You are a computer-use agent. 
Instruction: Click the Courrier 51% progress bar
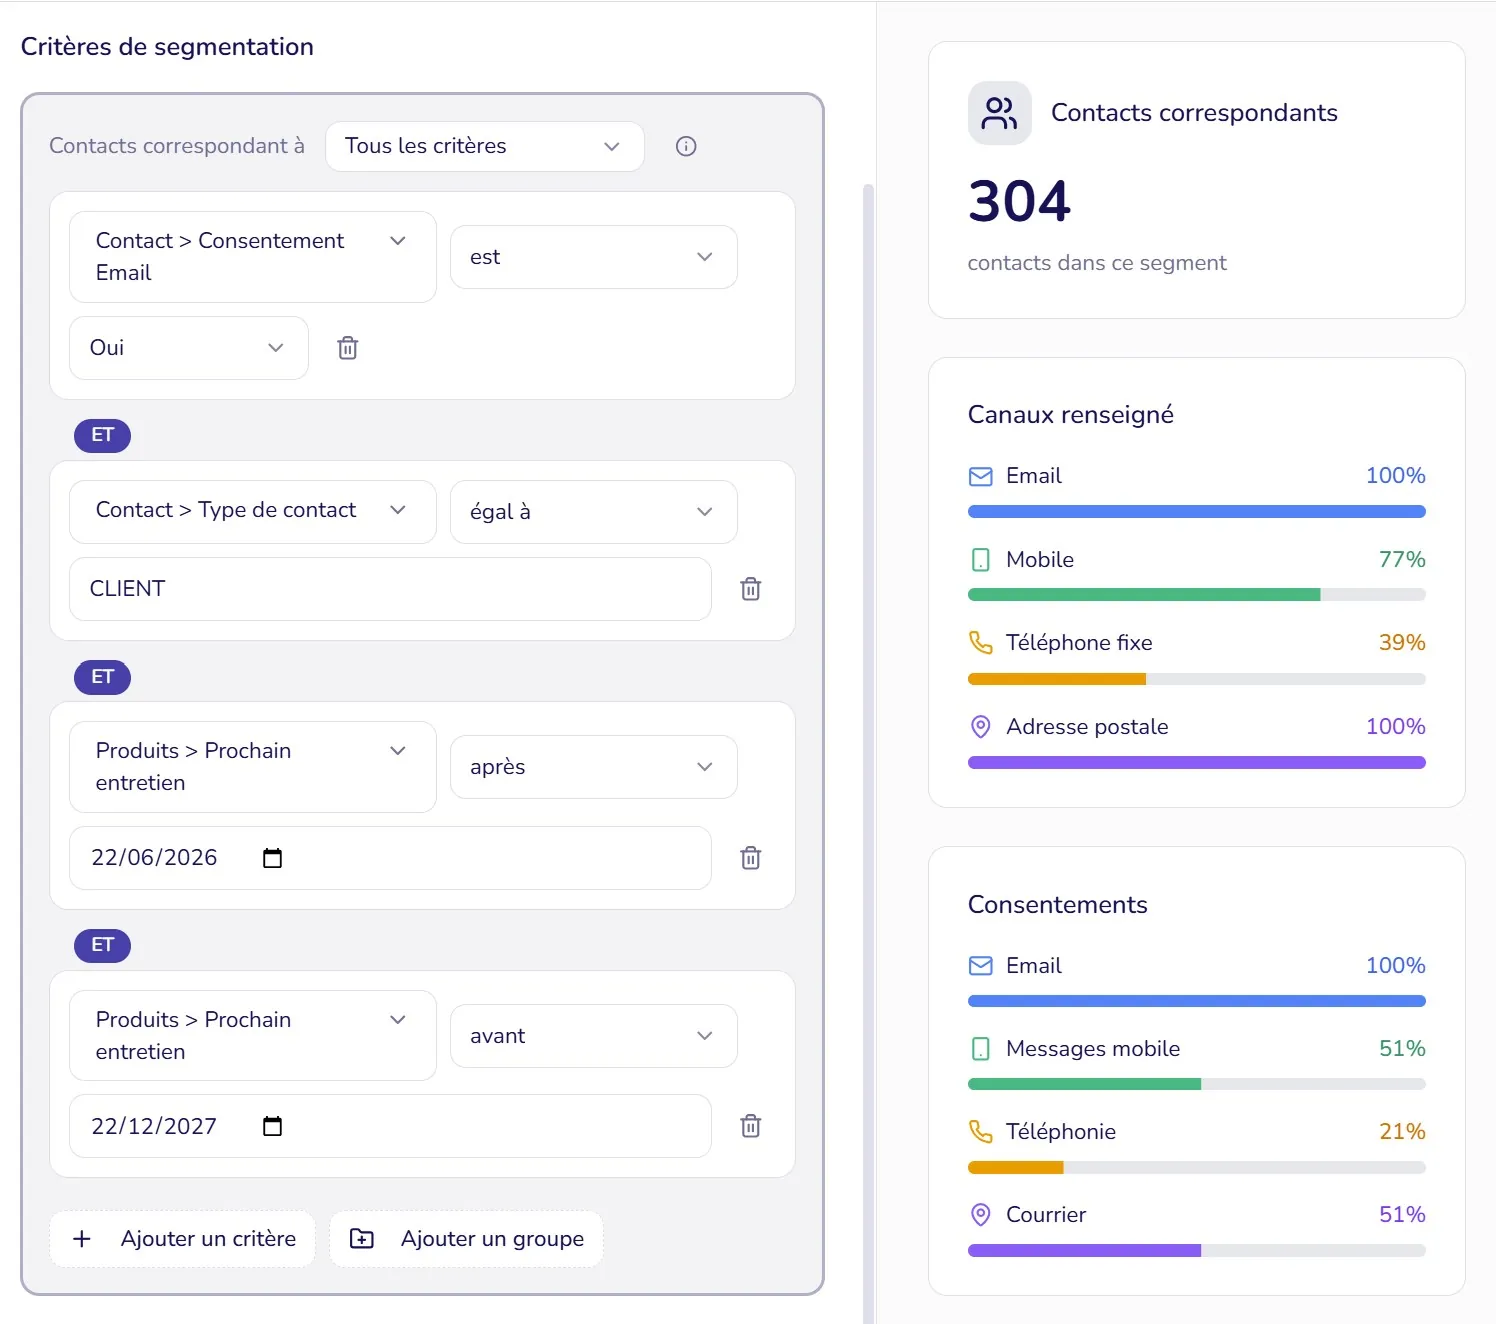pyautogui.click(x=1197, y=1251)
